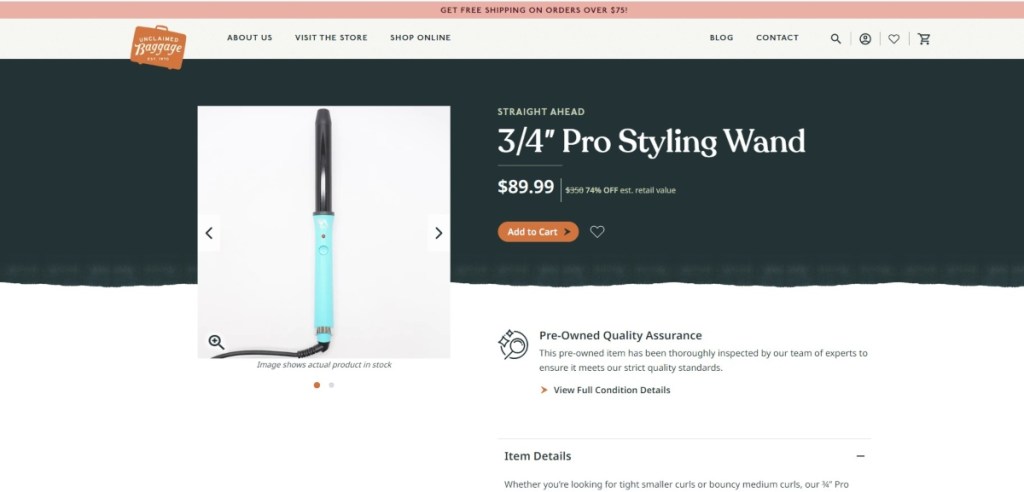Go to About Us page
Image resolution: width=1024 pixels, height=492 pixels.
coord(249,38)
